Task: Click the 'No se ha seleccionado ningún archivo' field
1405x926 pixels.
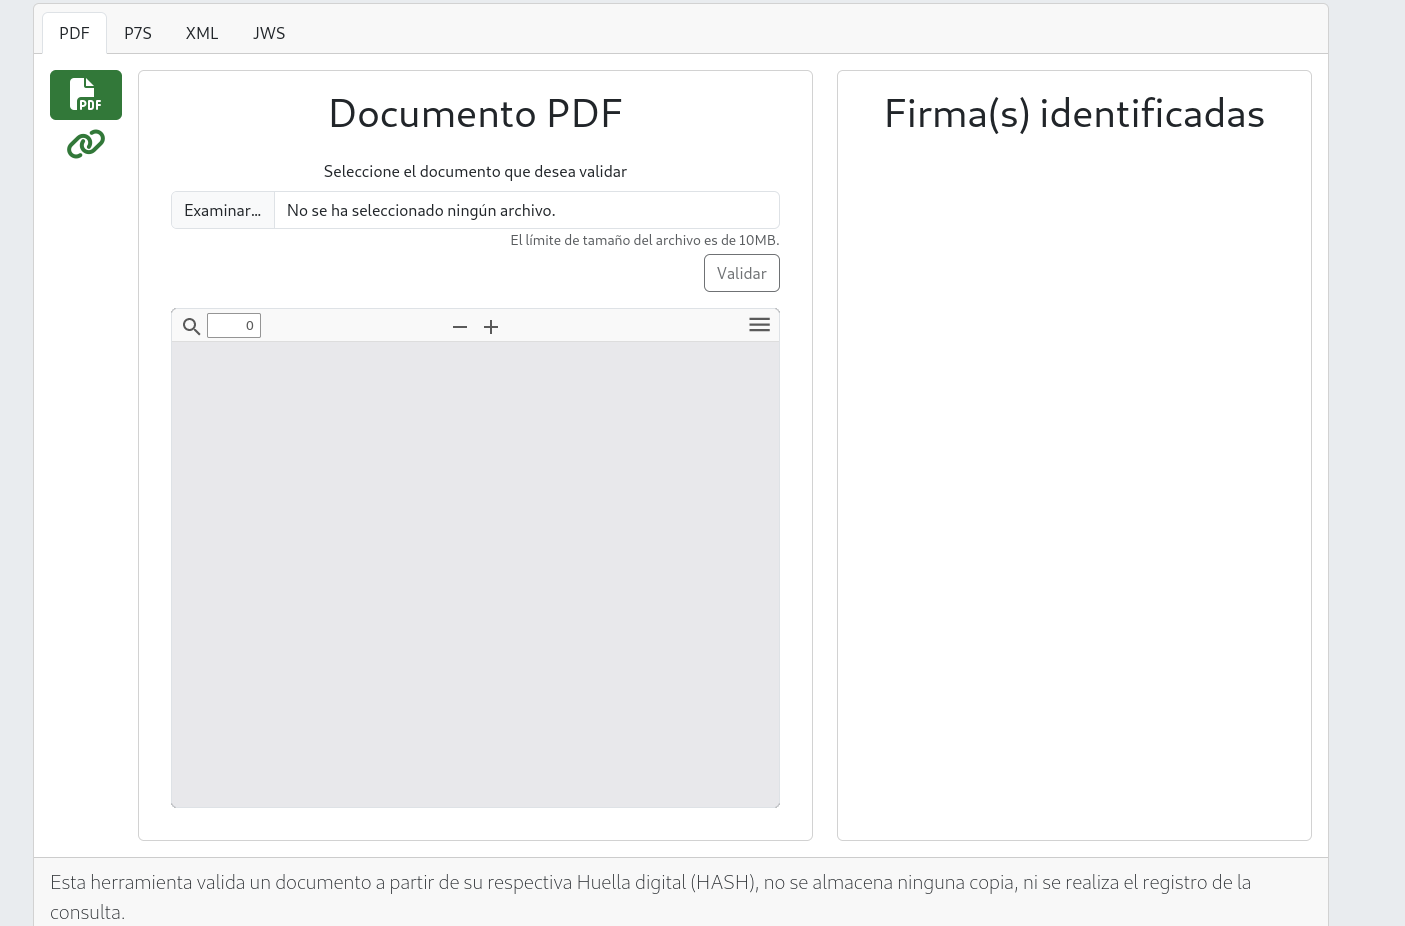Action: coord(526,210)
